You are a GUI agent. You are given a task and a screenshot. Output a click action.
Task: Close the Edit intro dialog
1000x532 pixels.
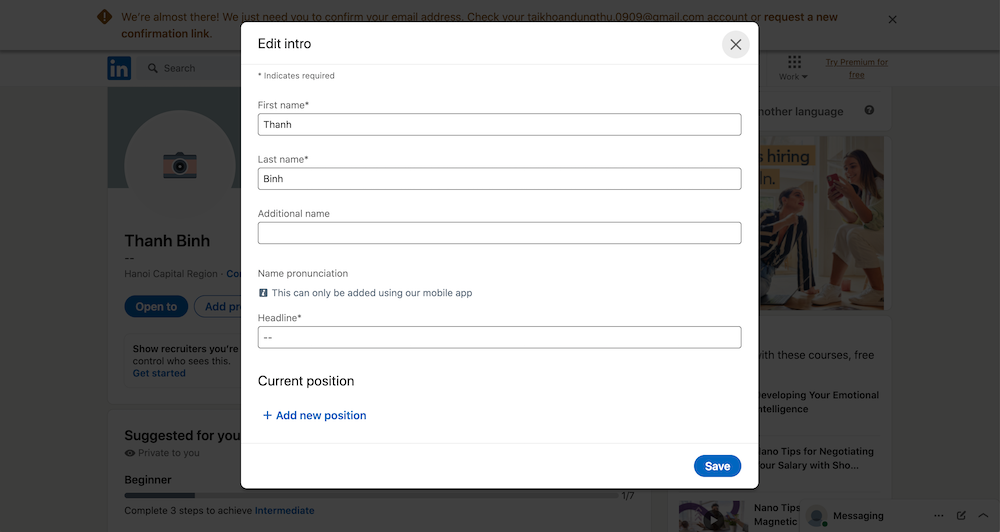click(735, 44)
